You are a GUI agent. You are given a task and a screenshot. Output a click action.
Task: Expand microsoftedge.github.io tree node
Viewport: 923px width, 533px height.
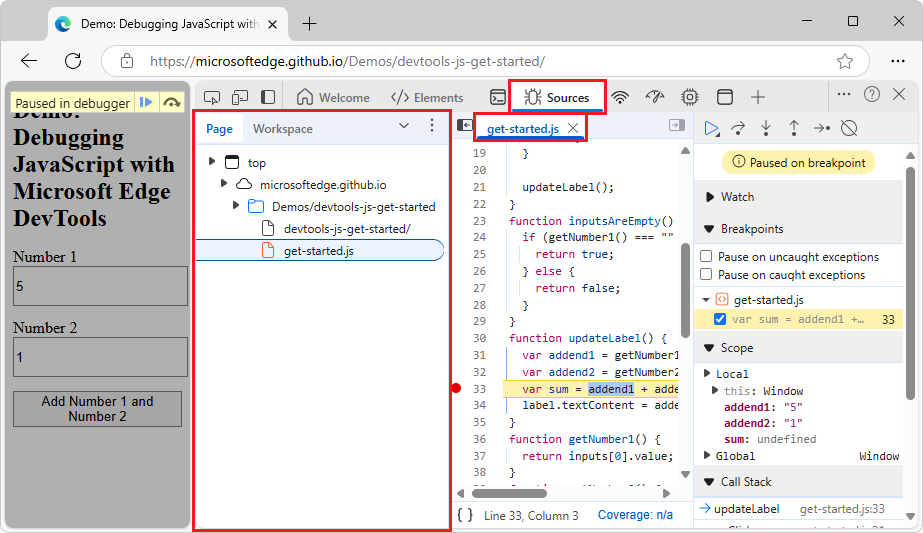point(224,184)
